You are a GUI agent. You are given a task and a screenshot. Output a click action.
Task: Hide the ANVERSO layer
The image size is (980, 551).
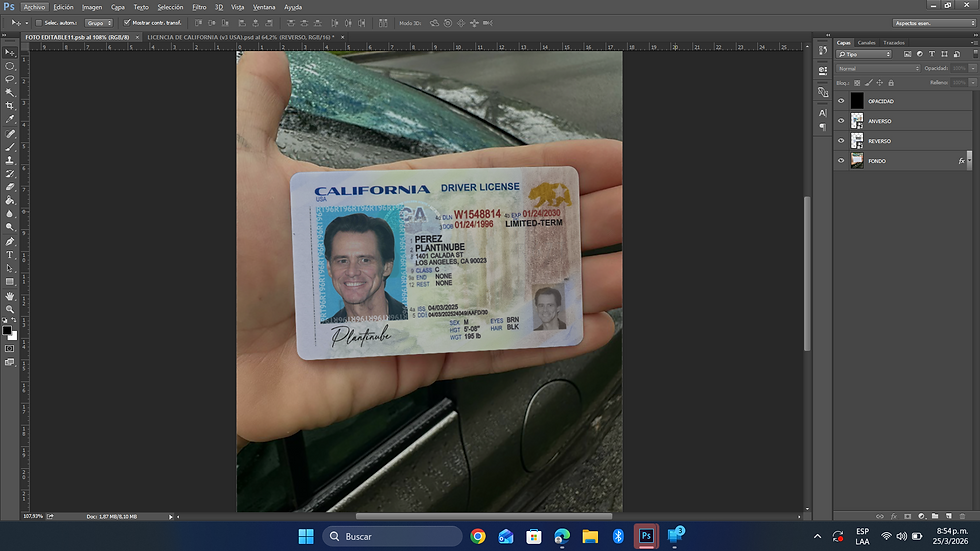point(841,121)
